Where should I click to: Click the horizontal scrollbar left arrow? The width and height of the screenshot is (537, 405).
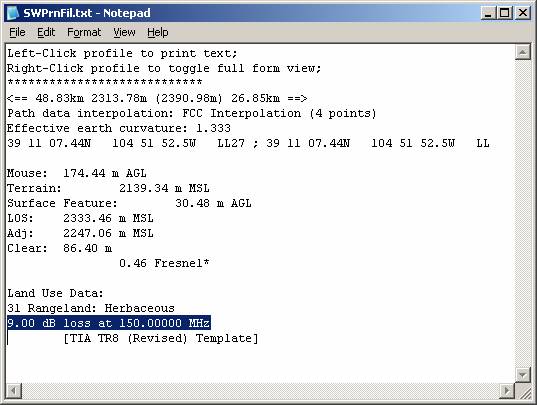pos(14,390)
